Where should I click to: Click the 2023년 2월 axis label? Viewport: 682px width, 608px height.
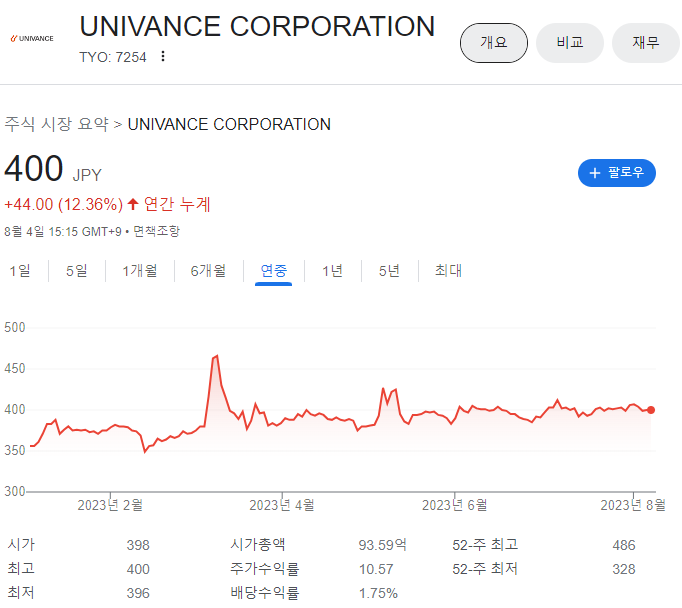point(110,505)
